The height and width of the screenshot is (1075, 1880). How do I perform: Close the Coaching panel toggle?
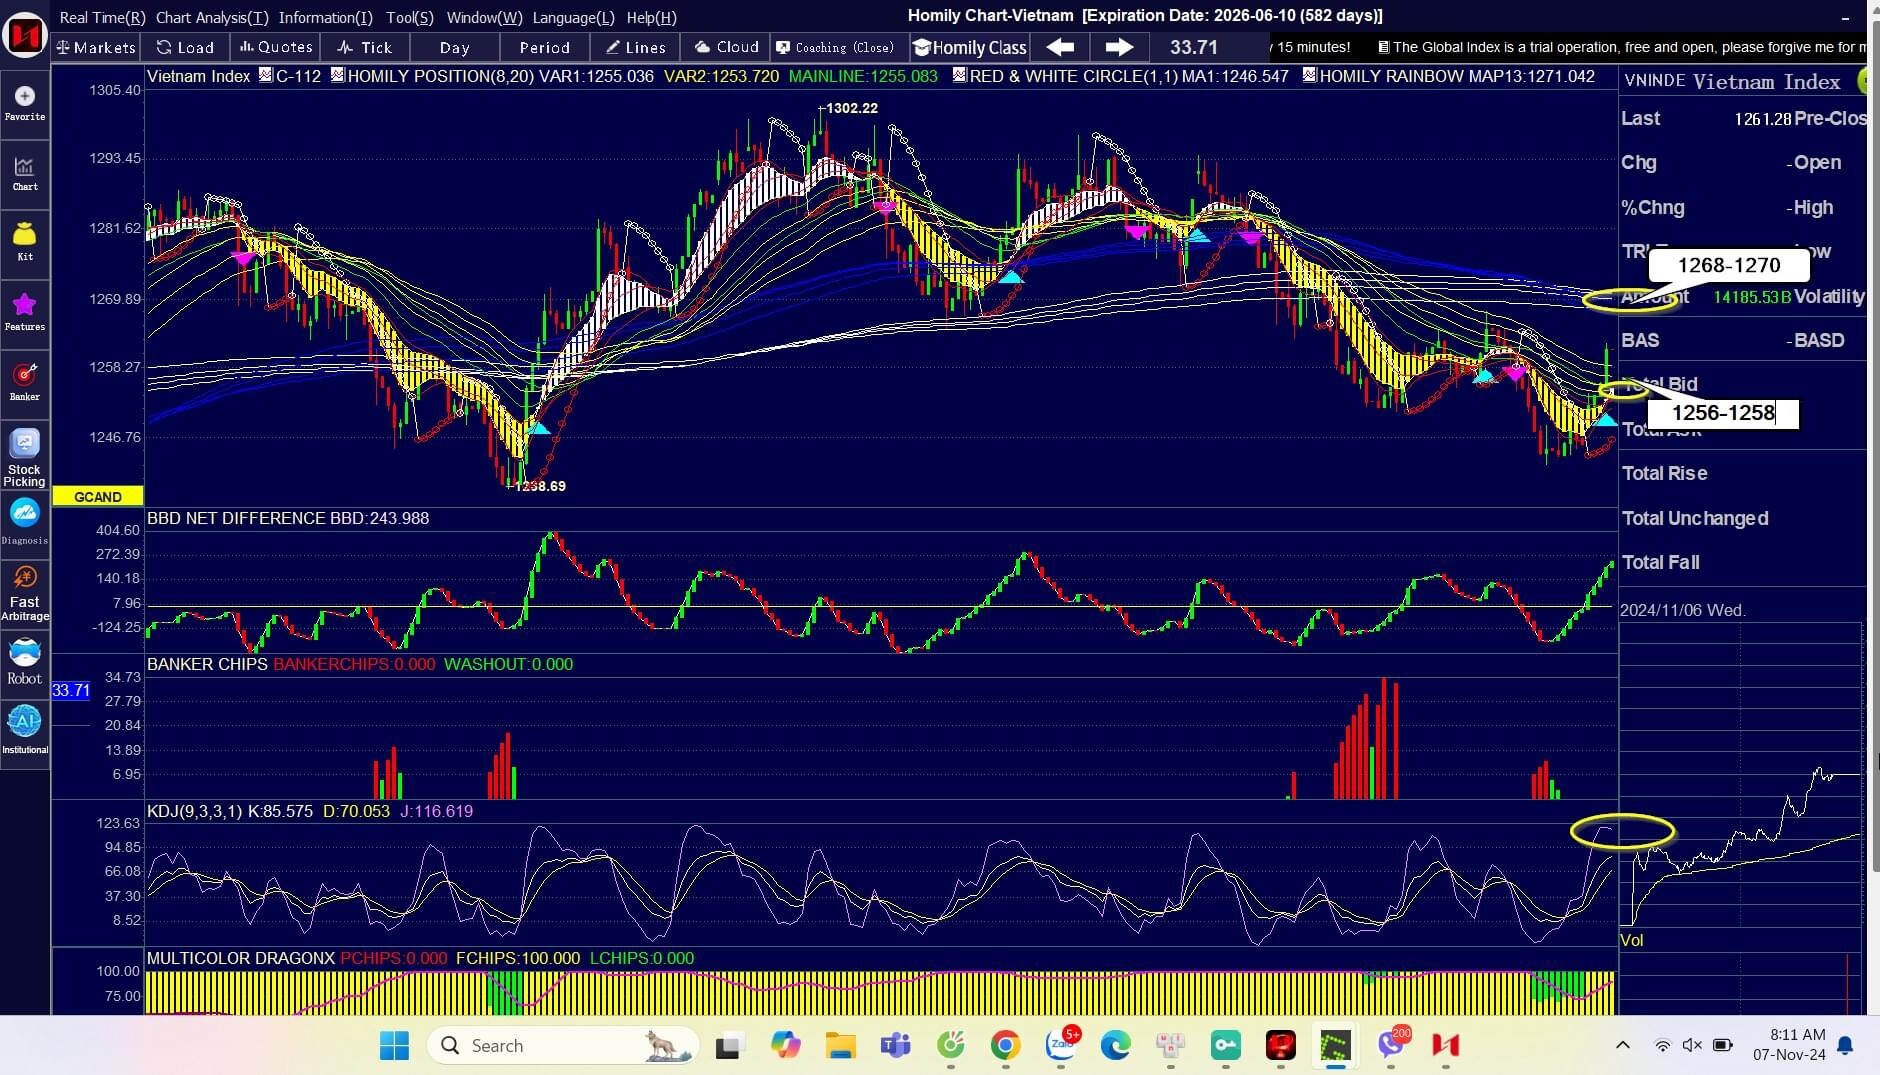(835, 47)
